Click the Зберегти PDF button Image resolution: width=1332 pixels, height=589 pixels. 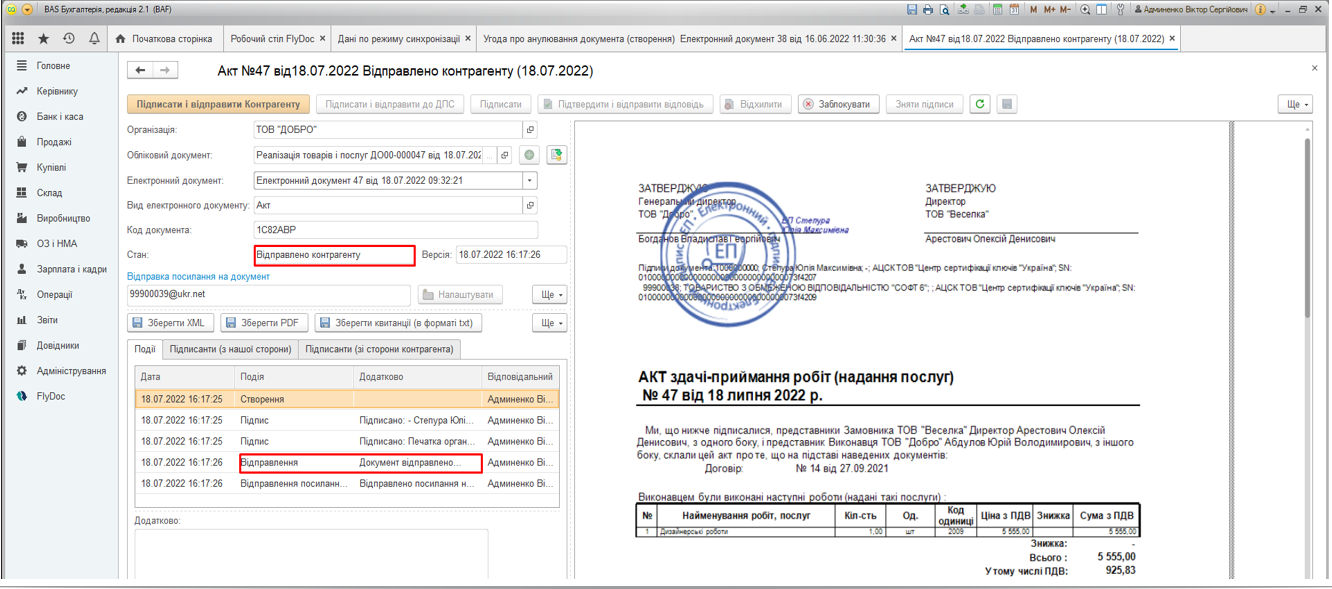(264, 323)
